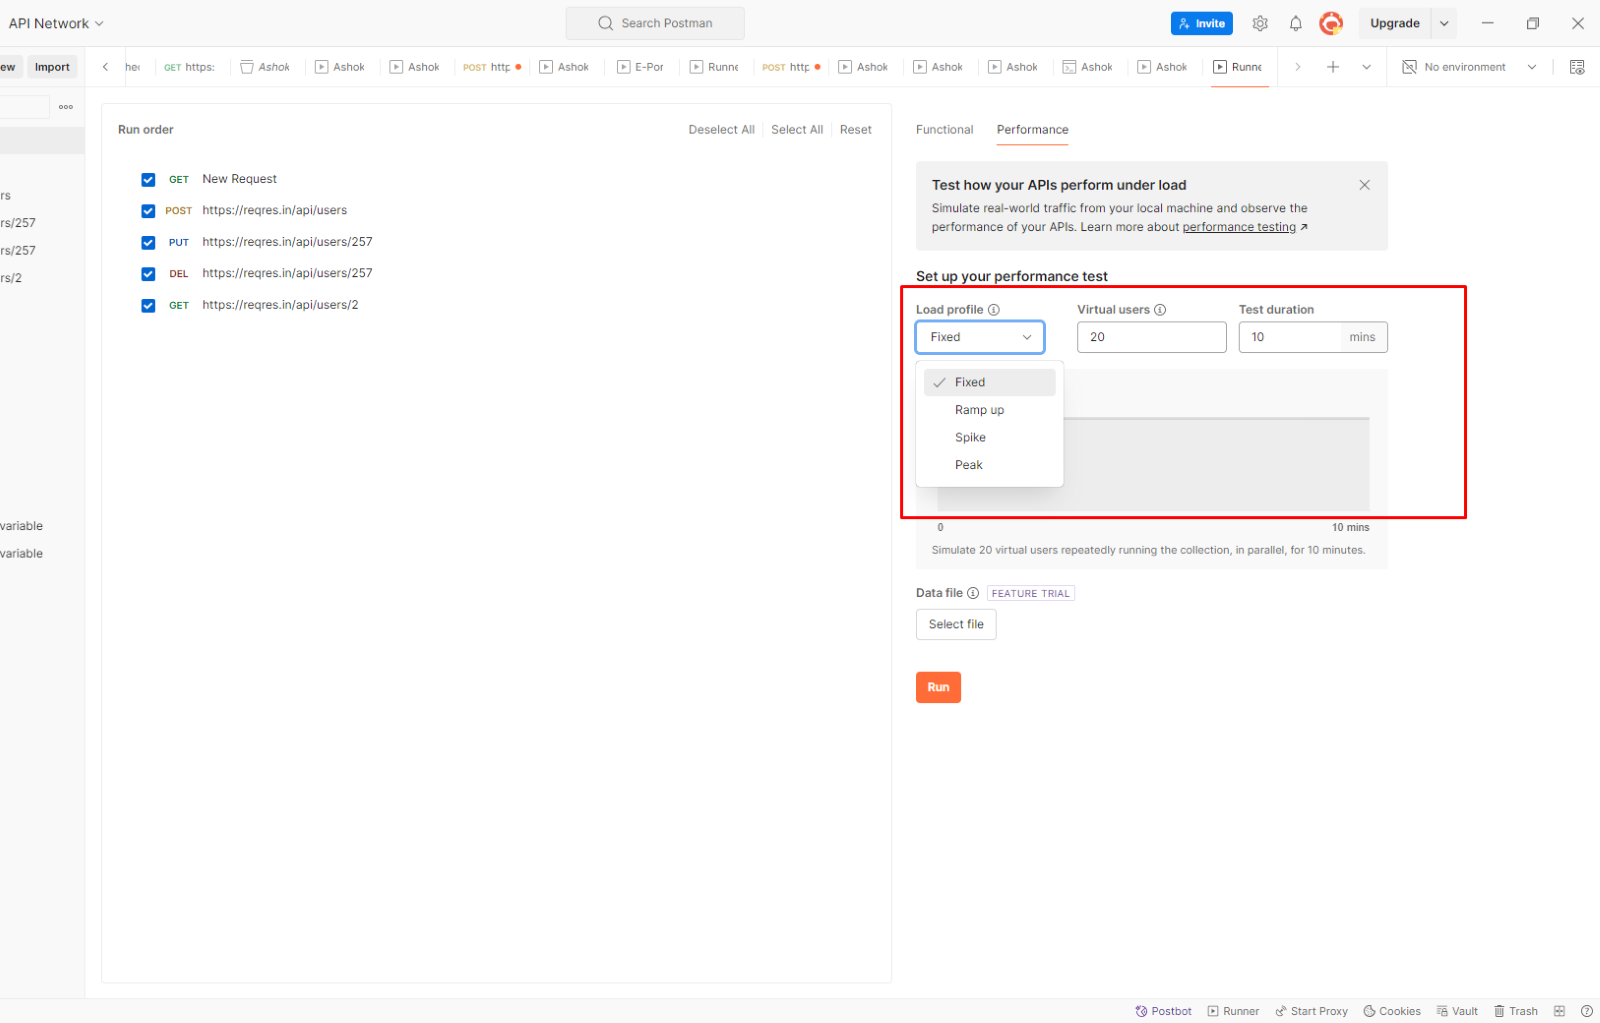Uncheck the POST reqres.in/api/users request

tap(148, 211)
